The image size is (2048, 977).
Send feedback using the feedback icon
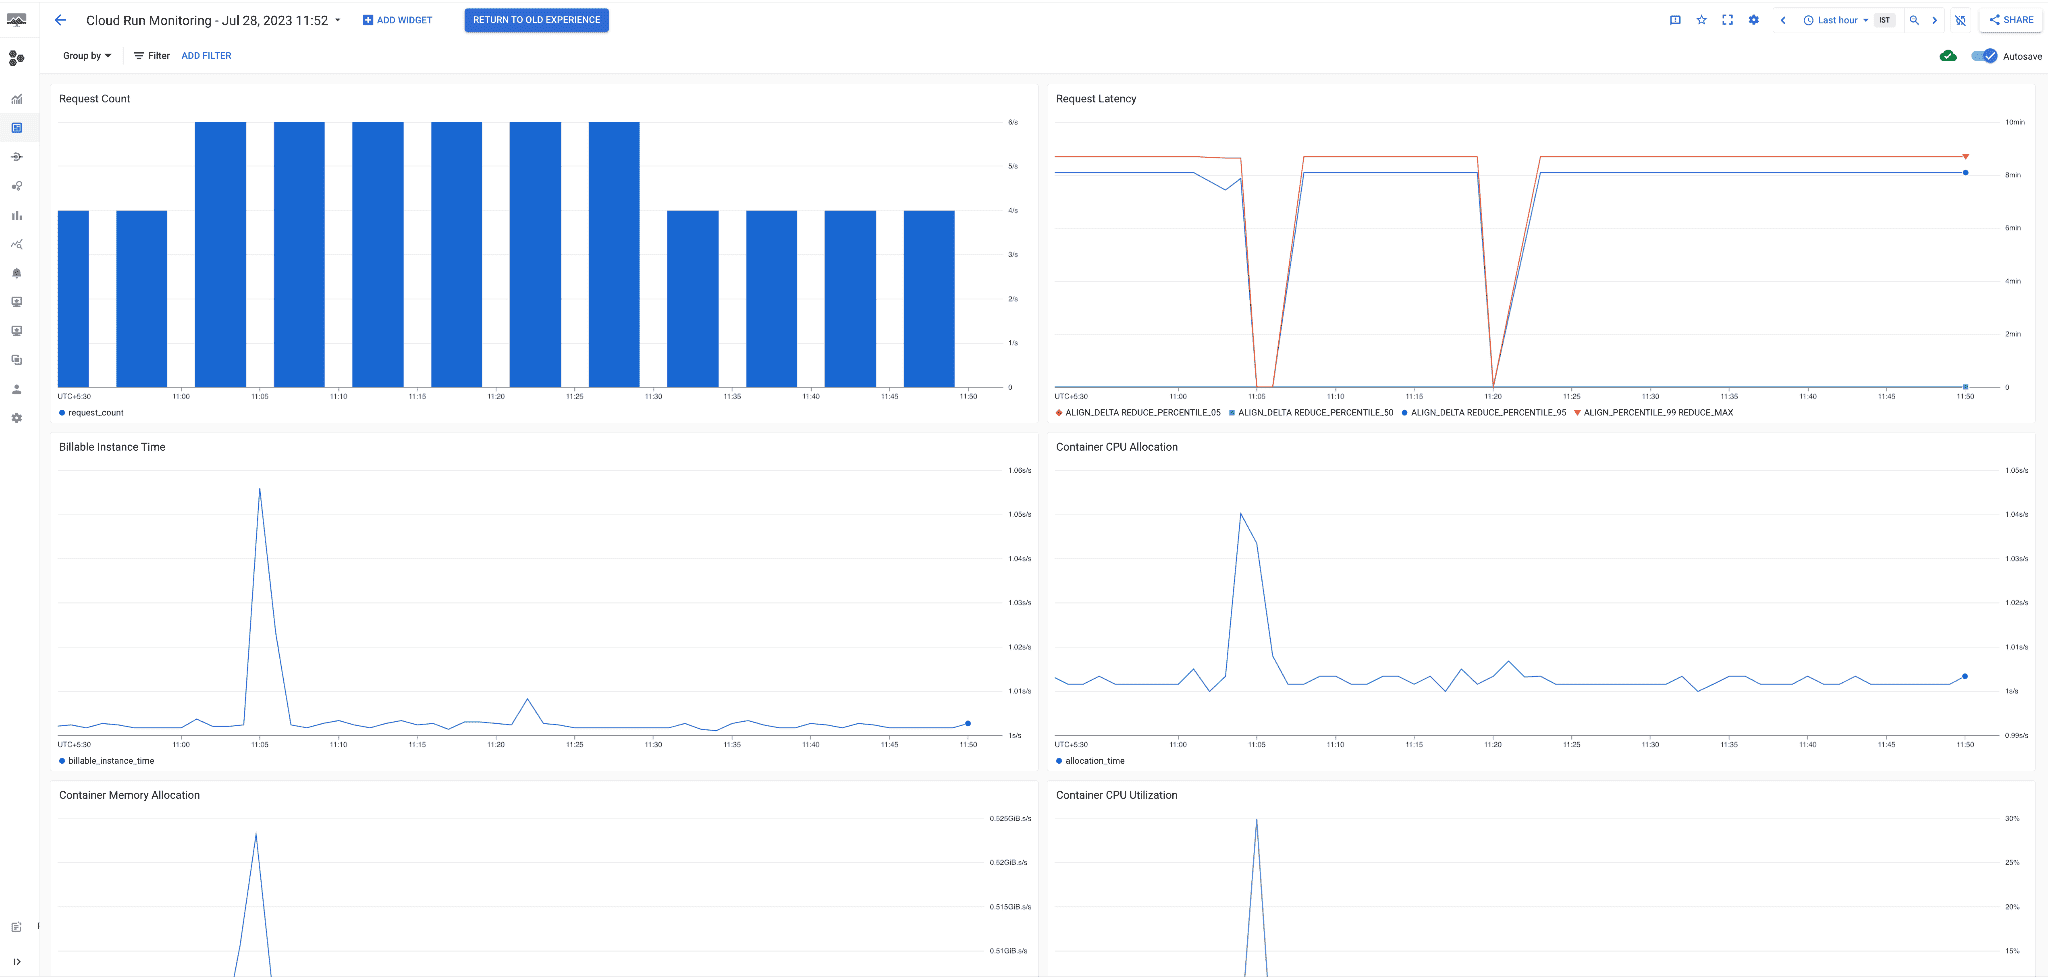1675,19
